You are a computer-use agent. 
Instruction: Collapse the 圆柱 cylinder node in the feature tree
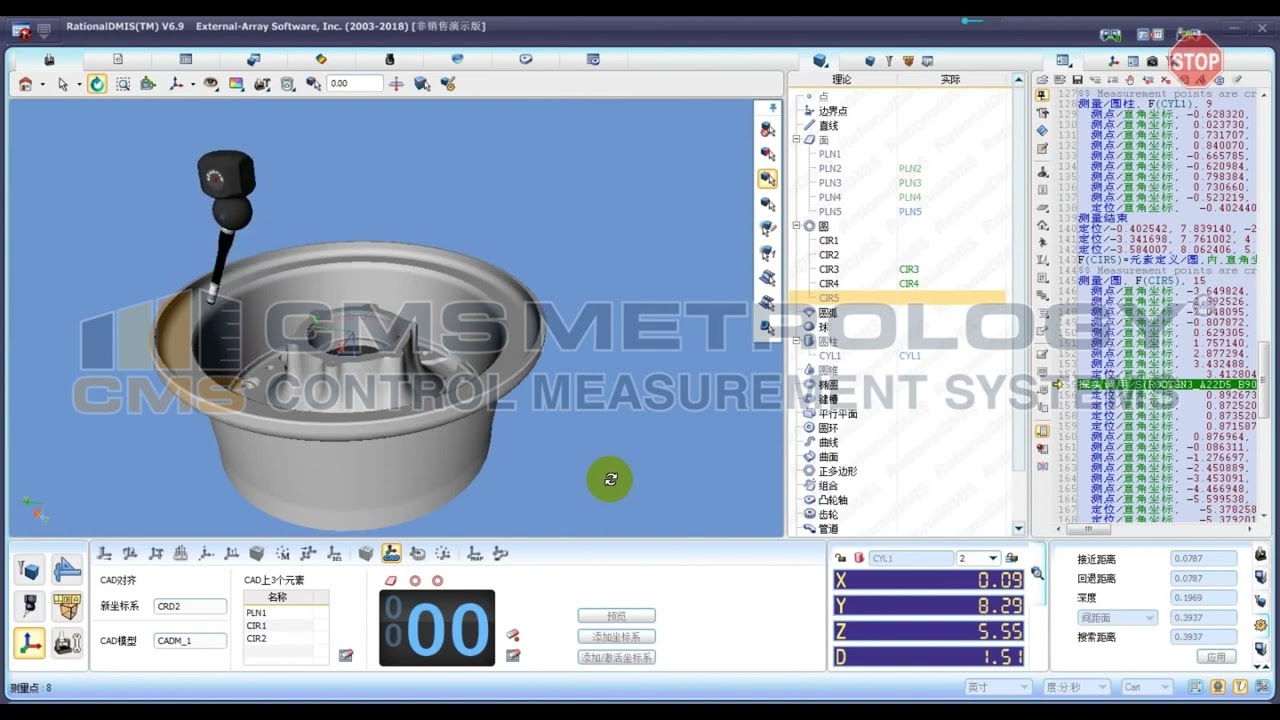click(x=798, y=341)
